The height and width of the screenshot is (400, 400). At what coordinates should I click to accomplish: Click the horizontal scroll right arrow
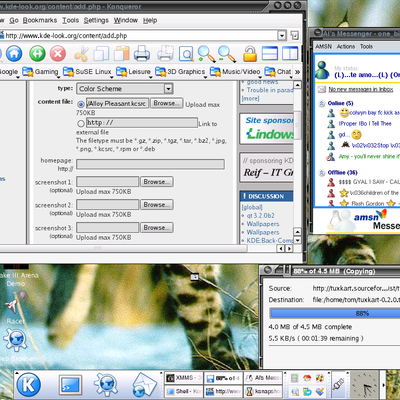pyautogui.click(x=289, y=248)
